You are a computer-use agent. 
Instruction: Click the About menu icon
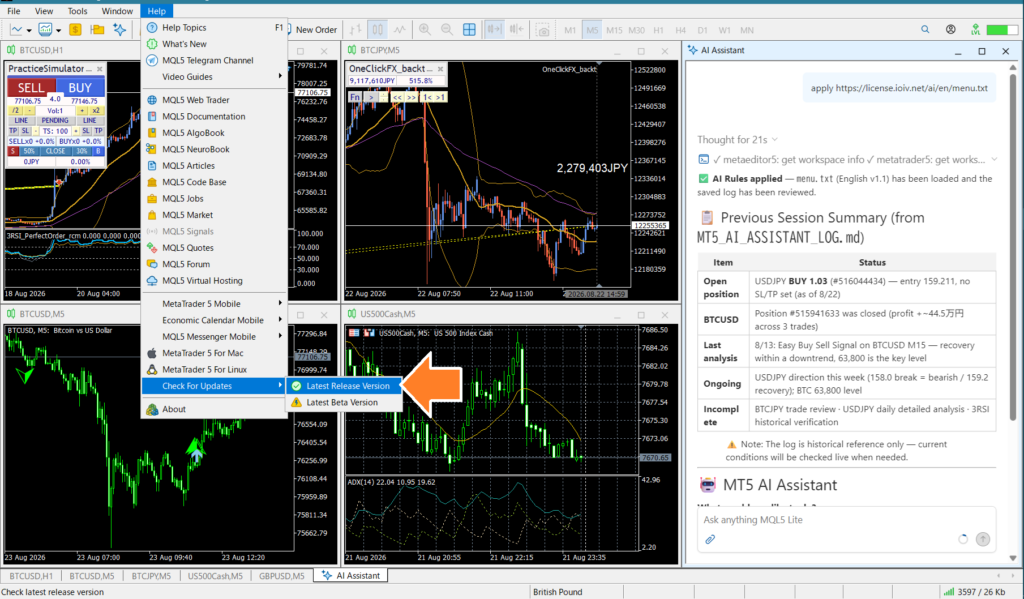pyautogui.click(x=152, y=409)
